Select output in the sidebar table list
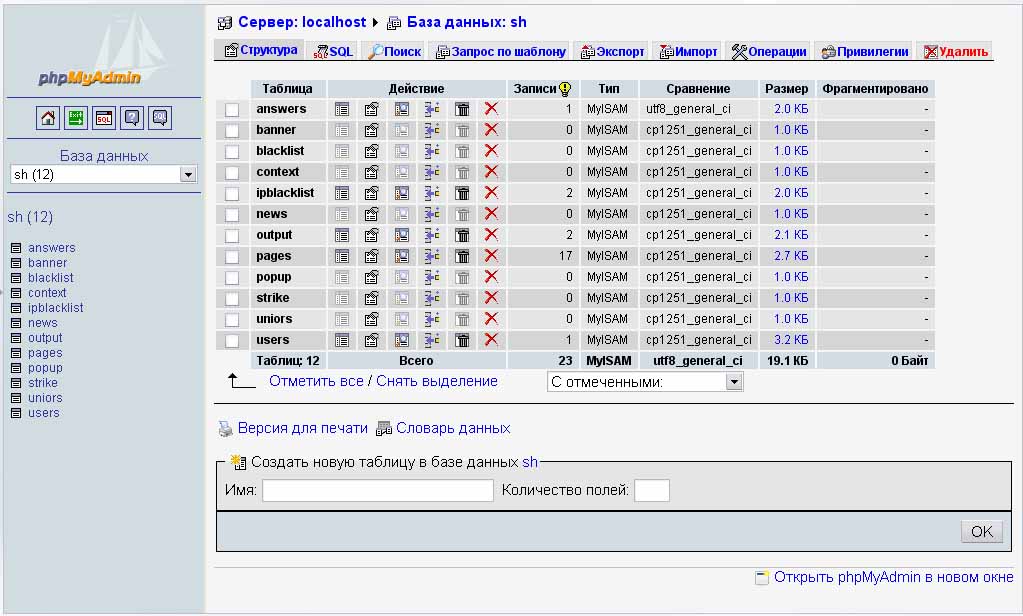This screenshot has height=616, width=1023. [45, 338]
